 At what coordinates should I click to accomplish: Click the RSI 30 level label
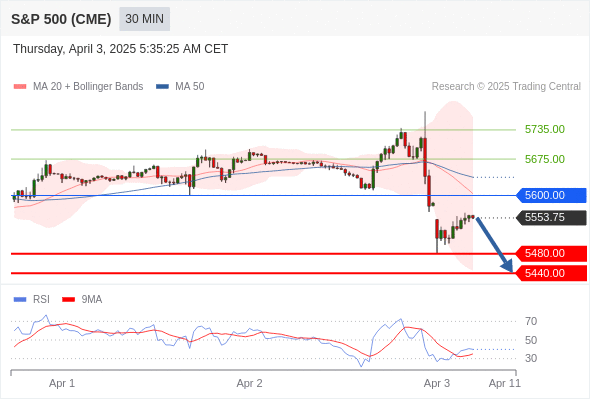(x=531, y=358)
